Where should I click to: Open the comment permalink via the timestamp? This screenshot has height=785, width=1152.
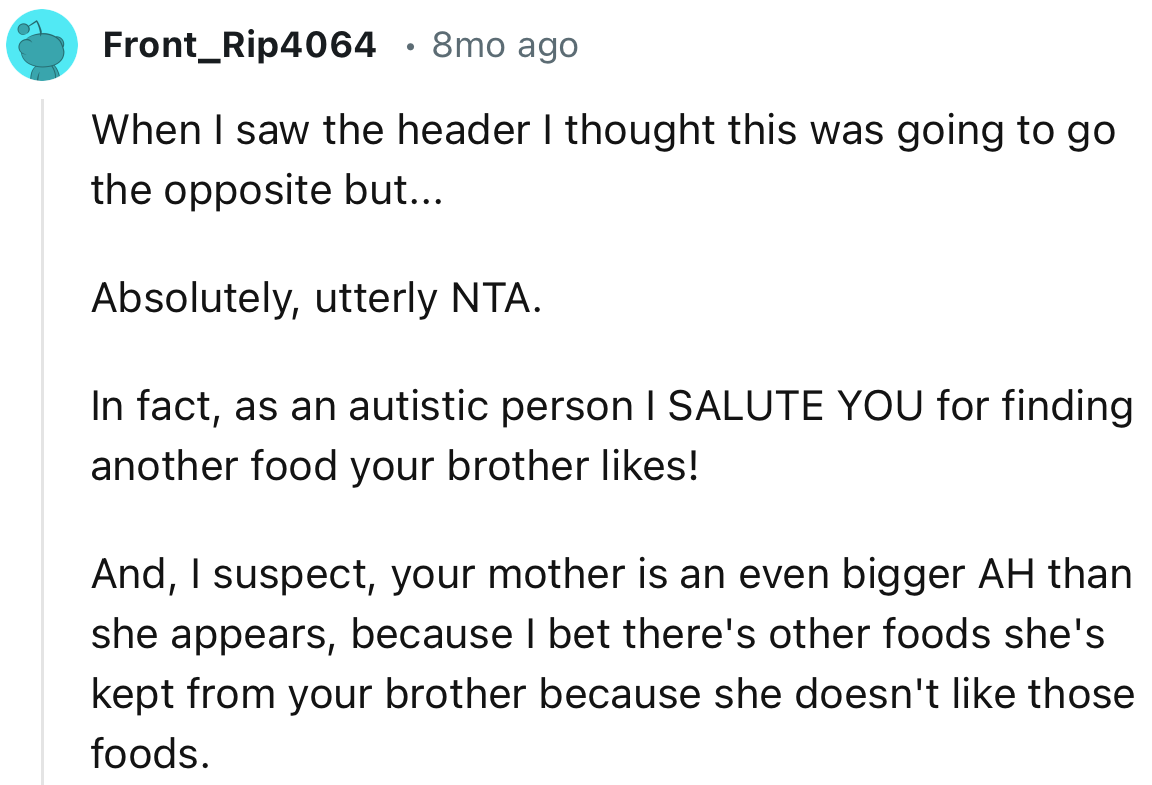point(503,44)
